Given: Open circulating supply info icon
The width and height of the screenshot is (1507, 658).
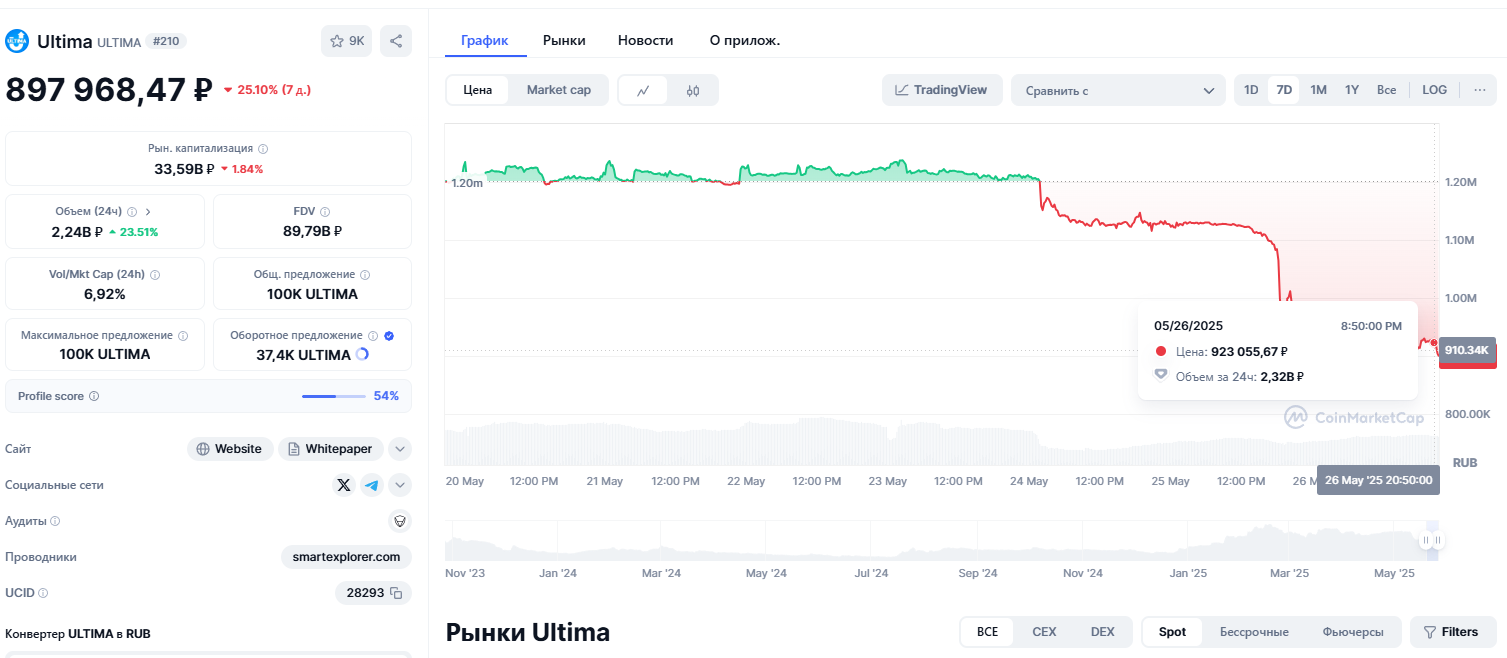Looking at the screenshot, I should pos(373,336).
